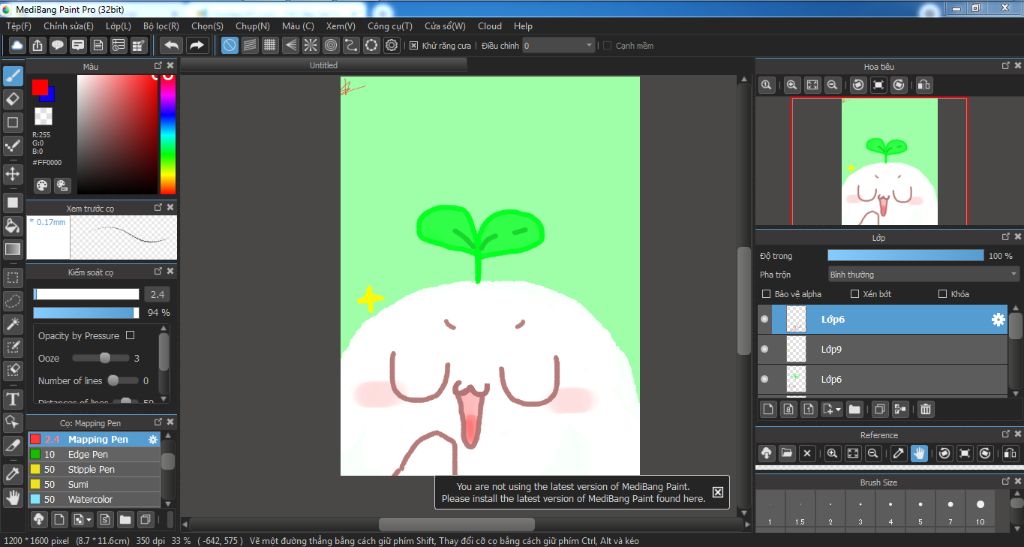Open the Pha trộn blend mode dropdown
The width and height of the screenshot is (1024, 547).
click(922, 274)
